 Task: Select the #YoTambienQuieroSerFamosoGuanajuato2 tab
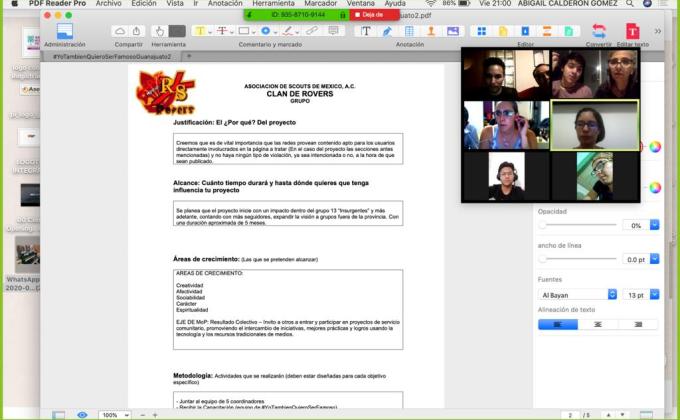tap(112, 56)
